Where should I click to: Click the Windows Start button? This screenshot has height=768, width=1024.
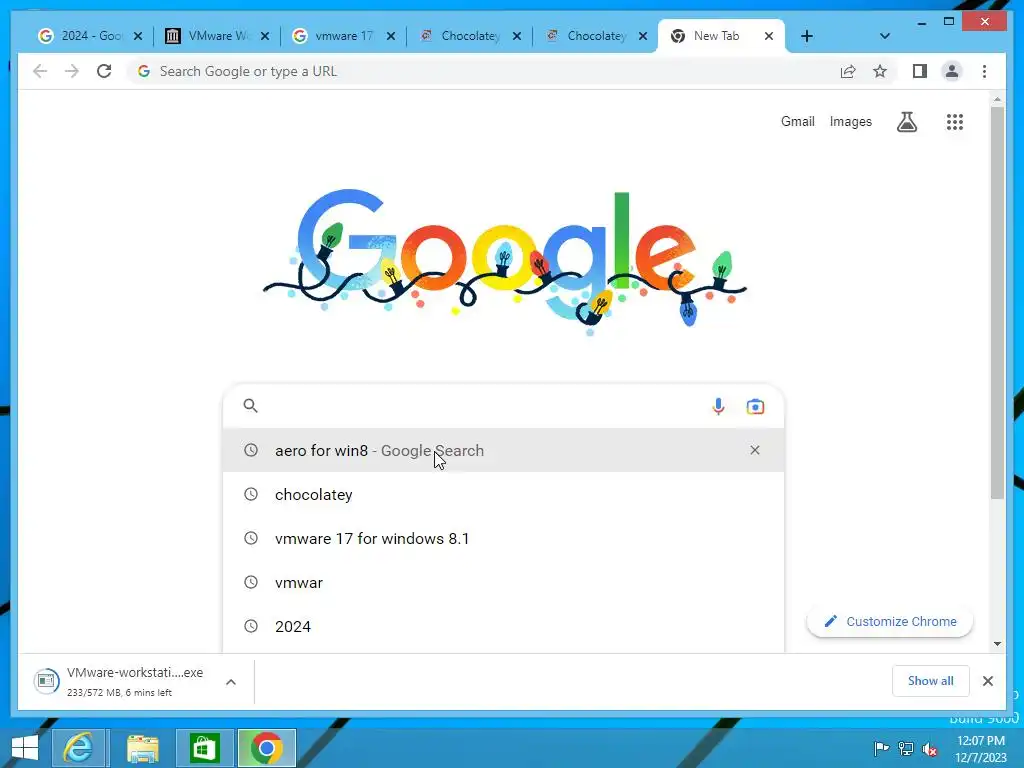(25, 748)
